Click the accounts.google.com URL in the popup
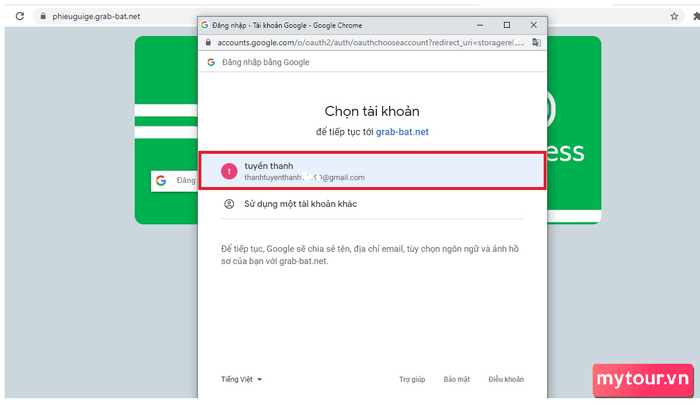The image size is (700, 405). coord(370,43)
